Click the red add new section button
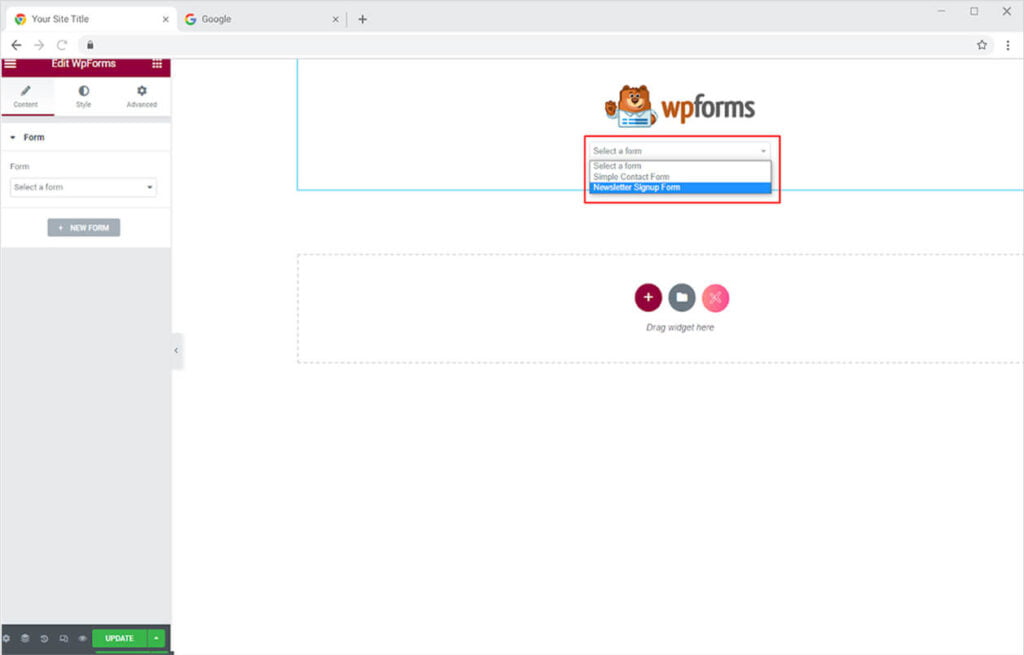Image resolution: width=1024 pixels, height=655 pixels. (x=648, y=297)
